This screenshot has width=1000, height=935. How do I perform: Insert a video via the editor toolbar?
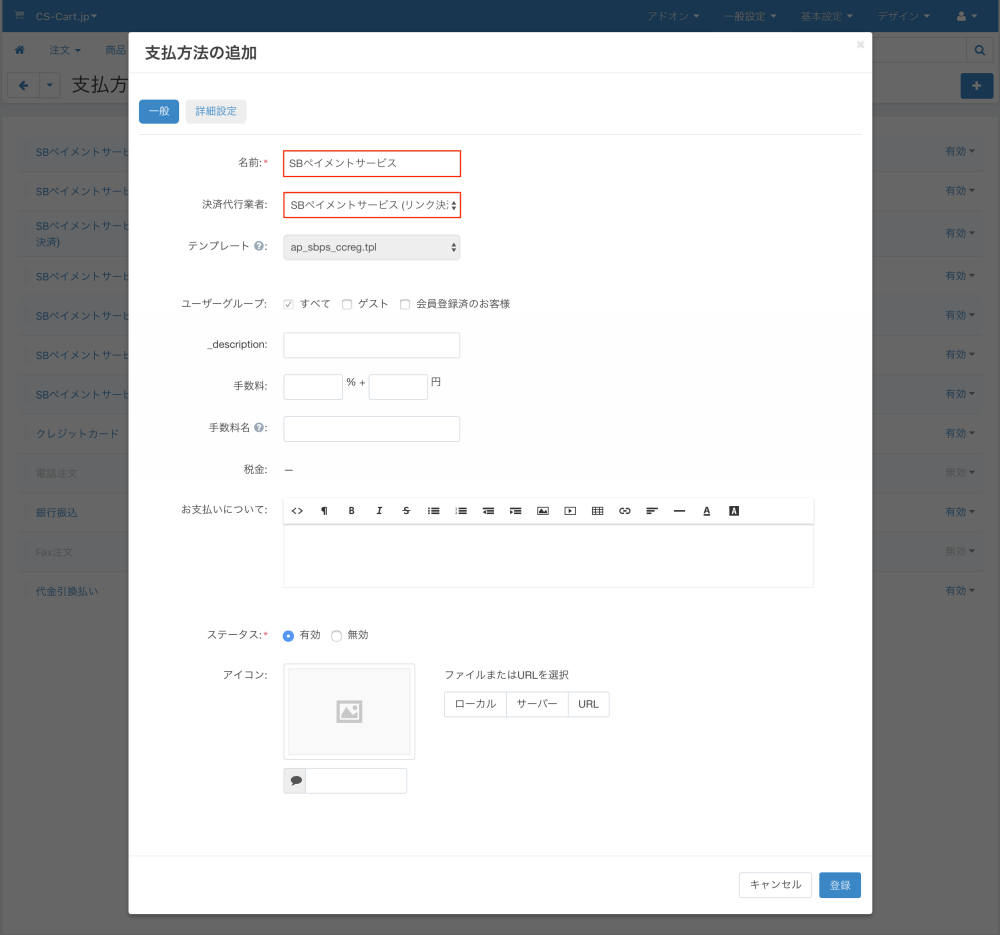click(570, 511)
